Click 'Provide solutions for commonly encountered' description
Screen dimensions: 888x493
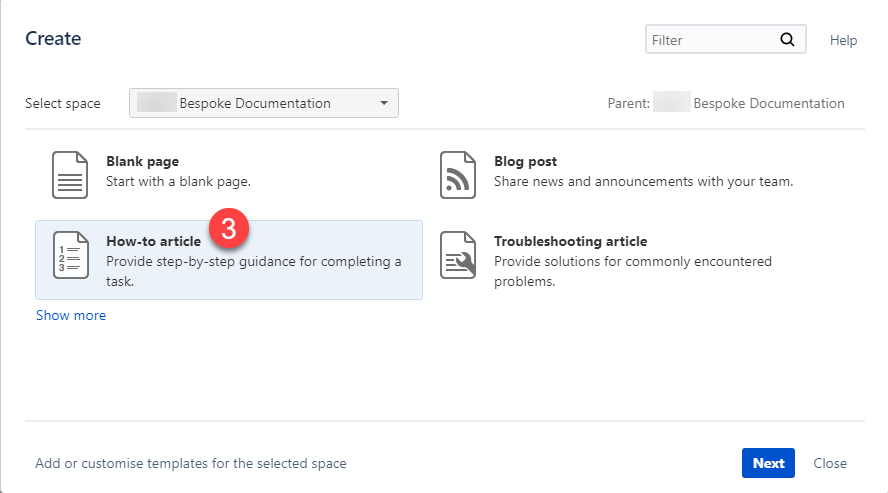point(633,271)
